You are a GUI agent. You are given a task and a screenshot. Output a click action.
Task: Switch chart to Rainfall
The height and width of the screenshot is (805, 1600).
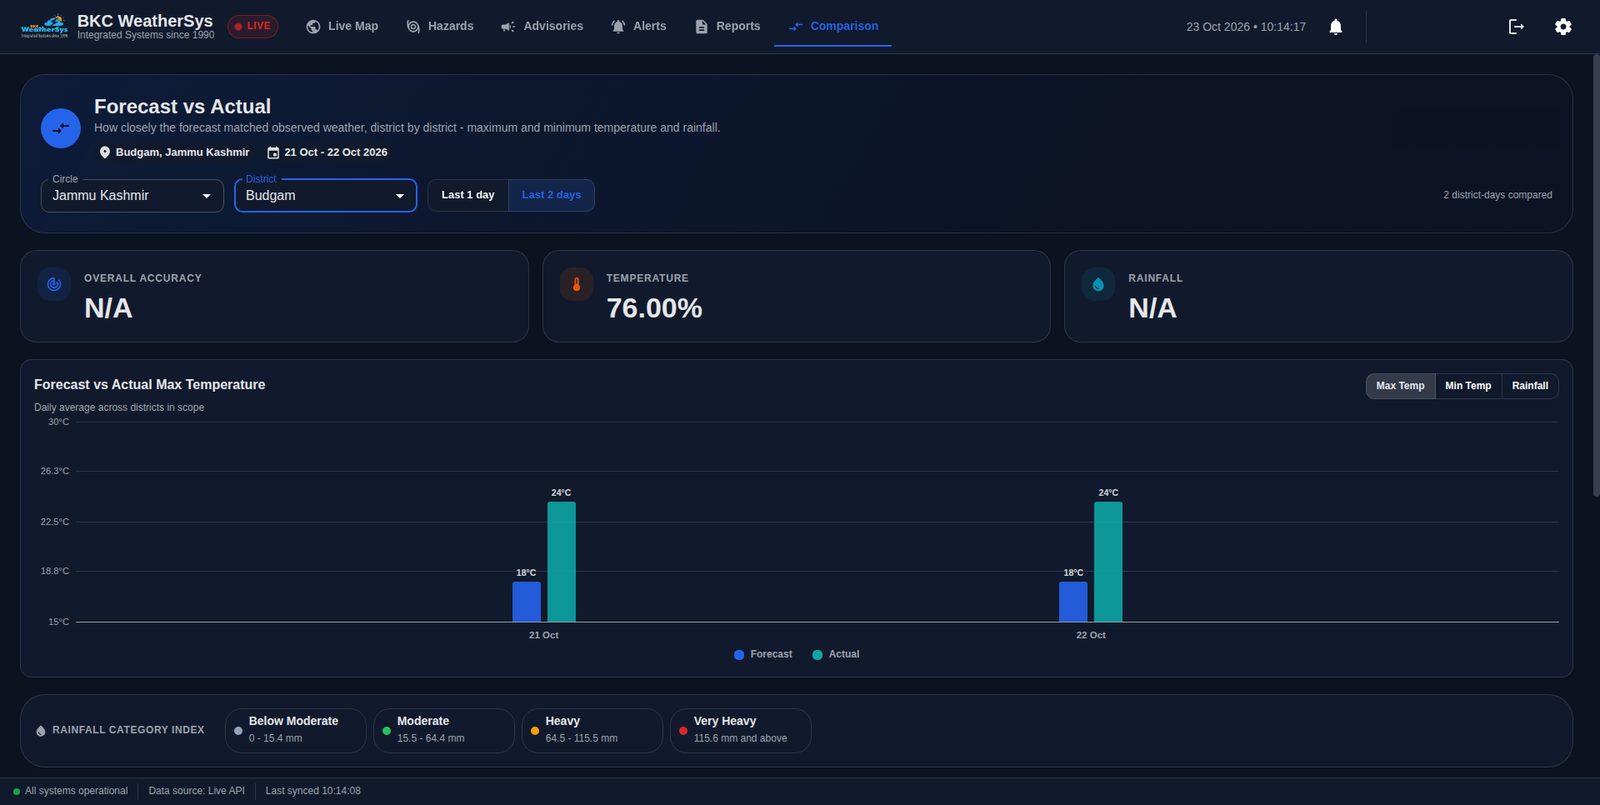[1530, 386]
